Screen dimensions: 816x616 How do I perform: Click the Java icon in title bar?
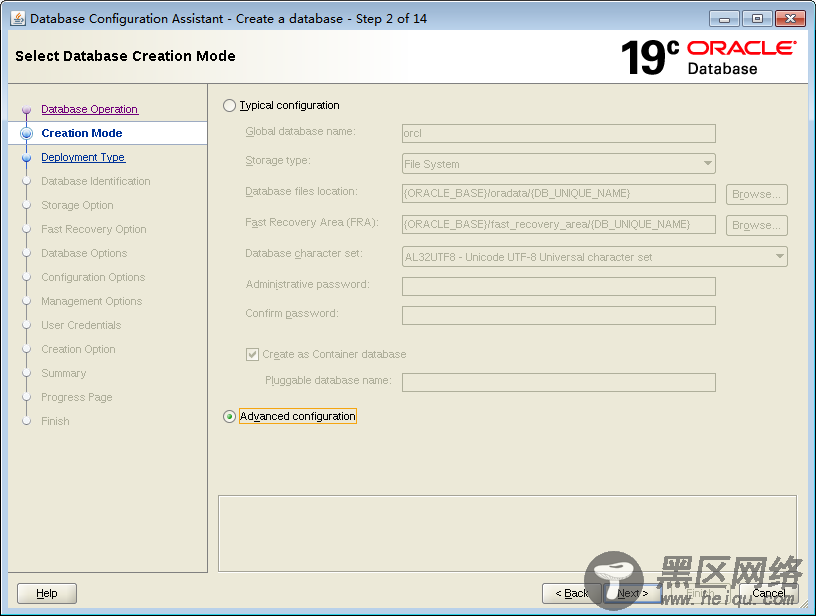18,19
